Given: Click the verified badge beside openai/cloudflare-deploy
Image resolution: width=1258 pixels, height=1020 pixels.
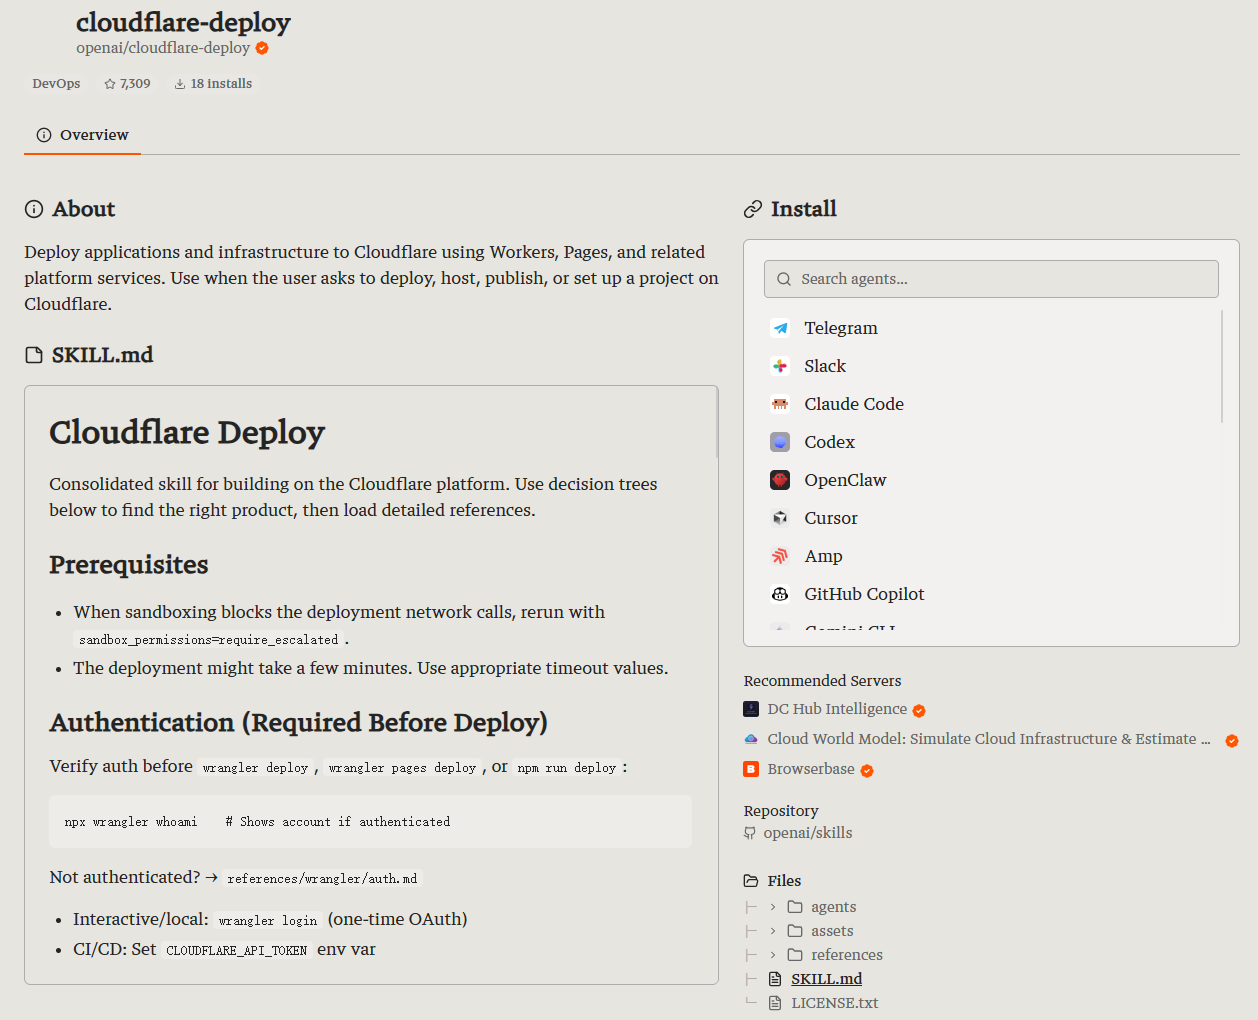Looking at the screenshot, I should coord(262,48).
